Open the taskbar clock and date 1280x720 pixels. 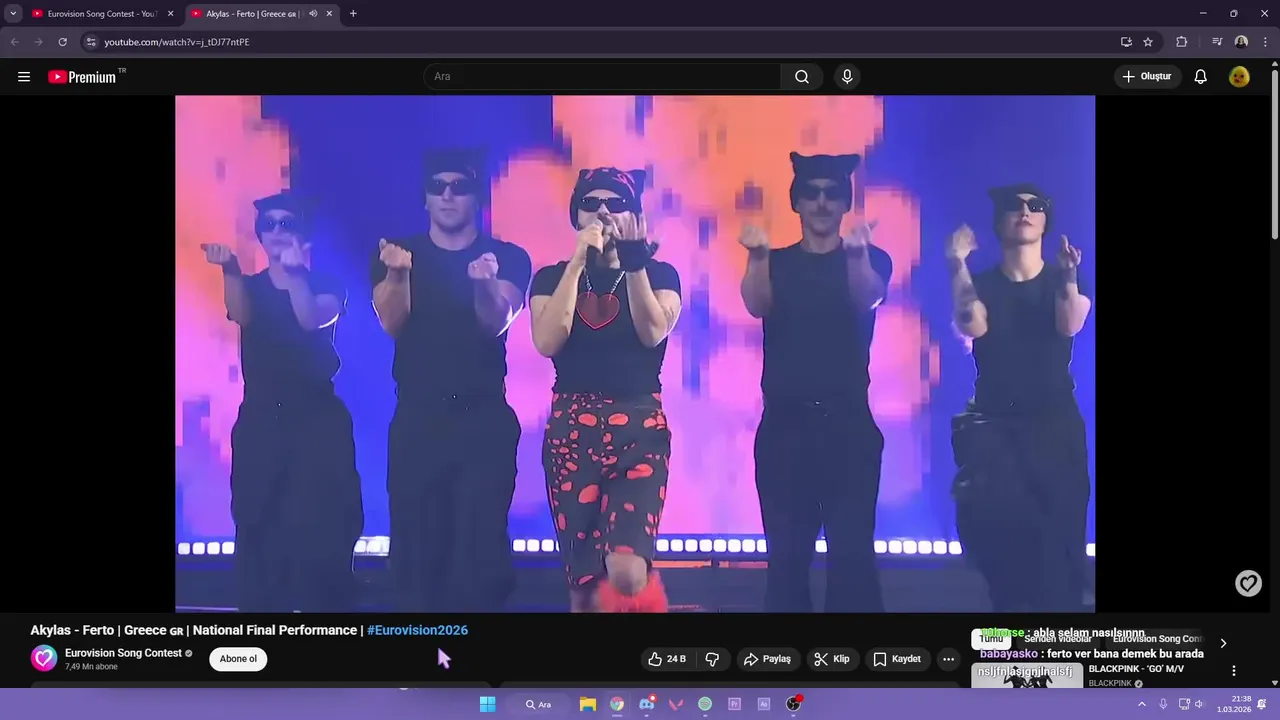[1234, 704]
